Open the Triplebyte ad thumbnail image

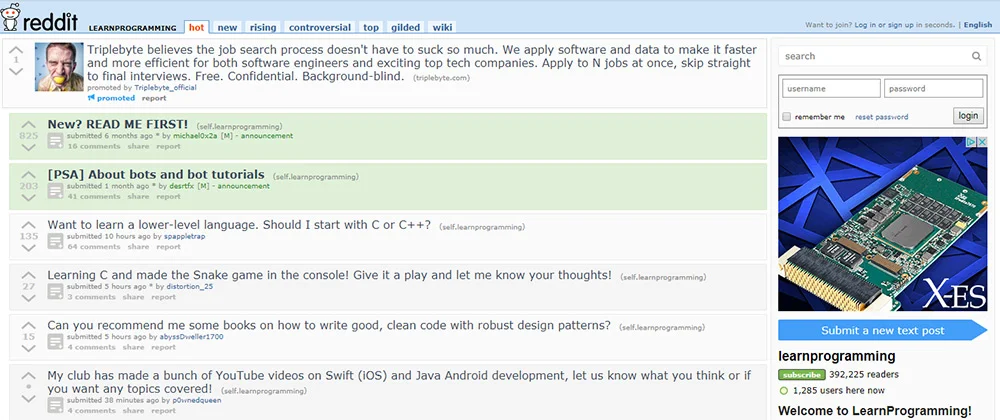tap(59, 67)
